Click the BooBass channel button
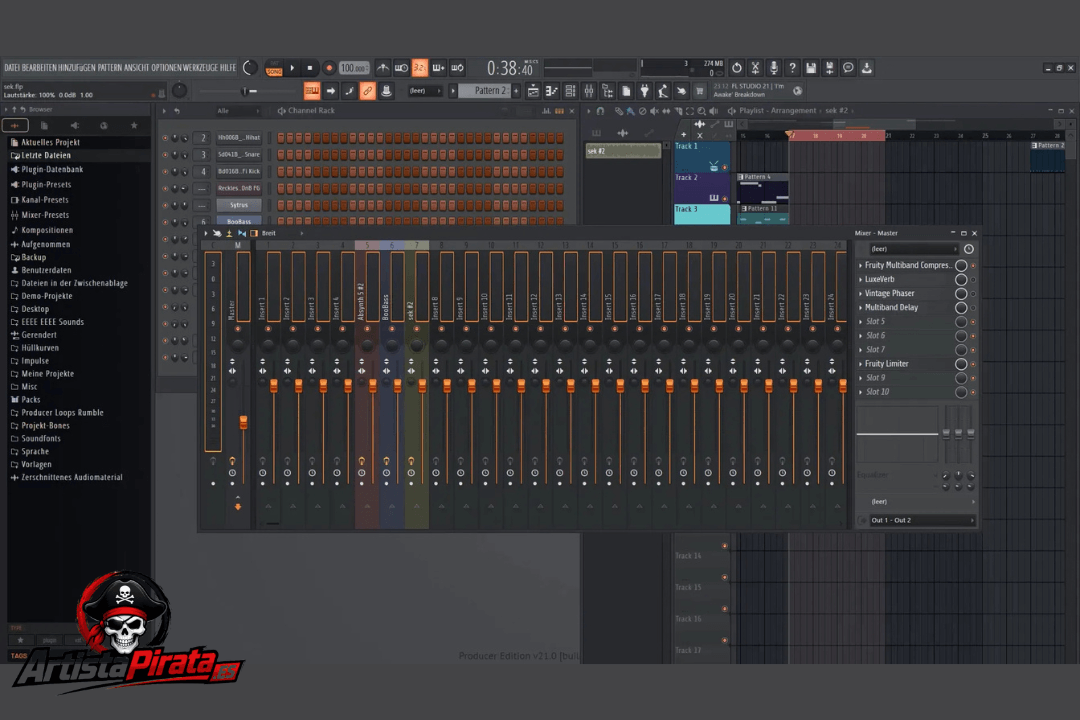1080x720 pixels. pyautogui.click(x=239, y=221)
